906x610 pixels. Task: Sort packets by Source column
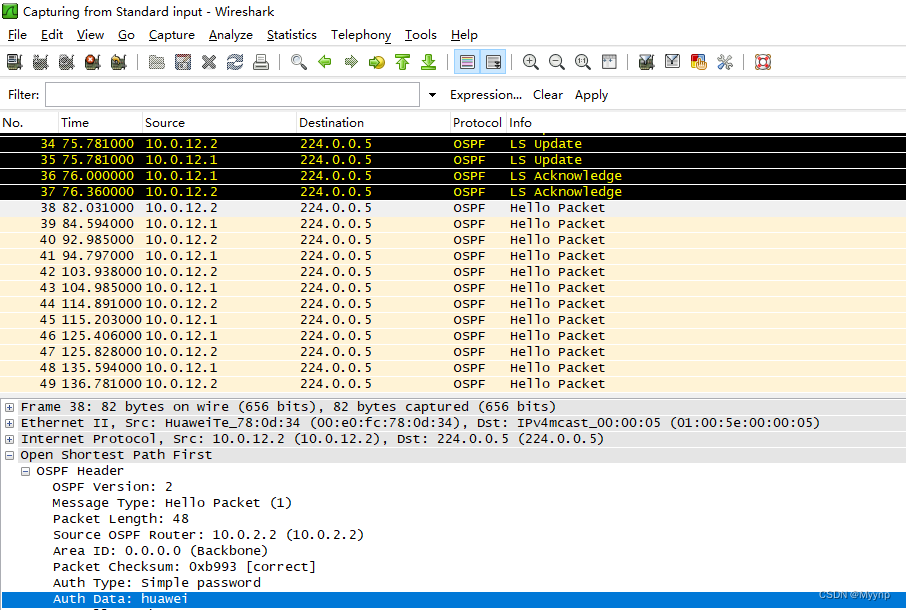pyautogui.click(x=220, y=122)
